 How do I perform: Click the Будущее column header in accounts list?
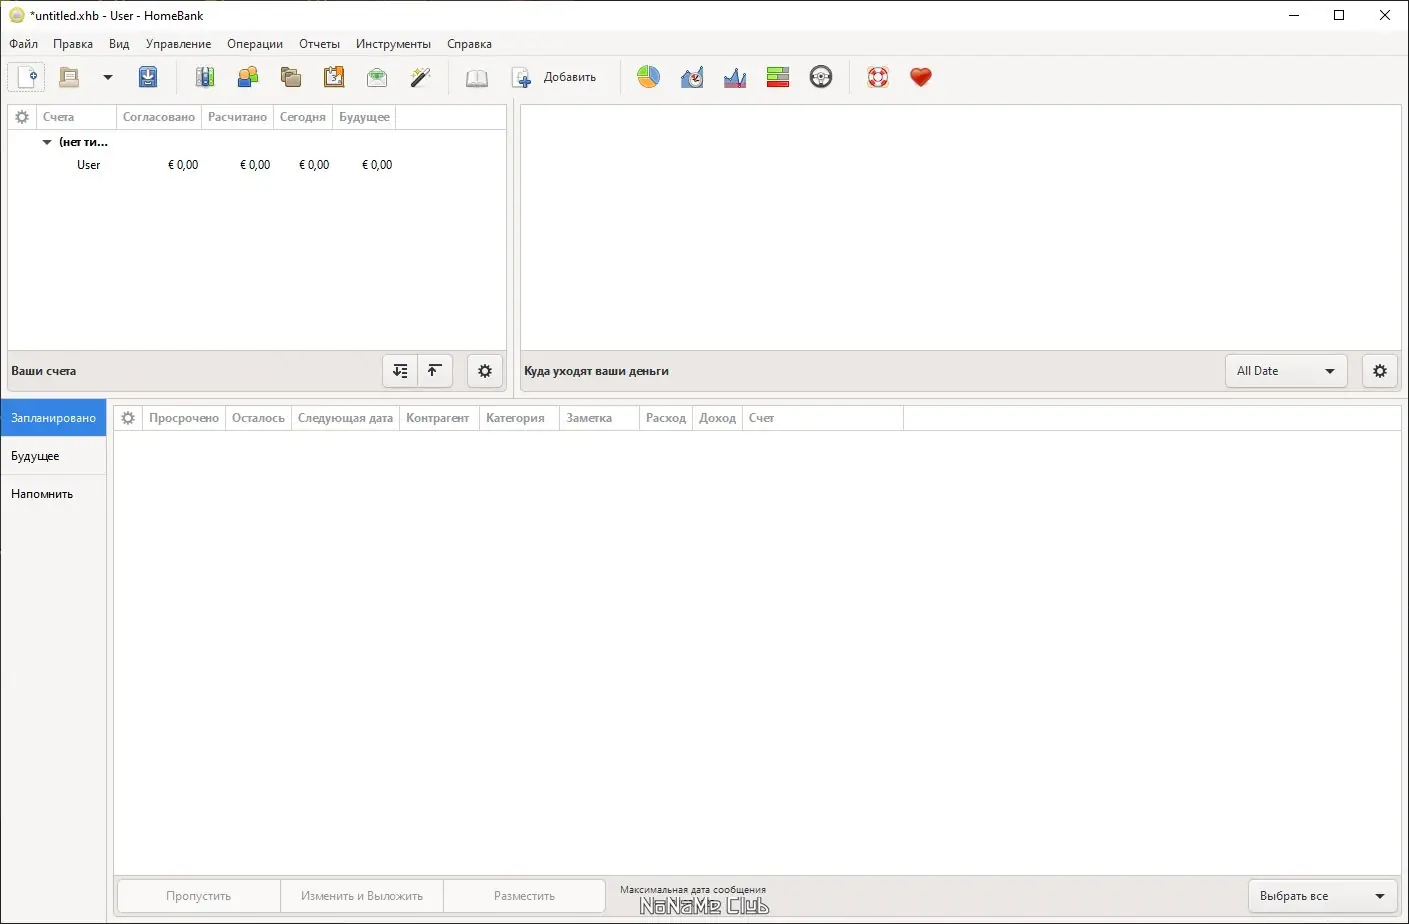364,117
